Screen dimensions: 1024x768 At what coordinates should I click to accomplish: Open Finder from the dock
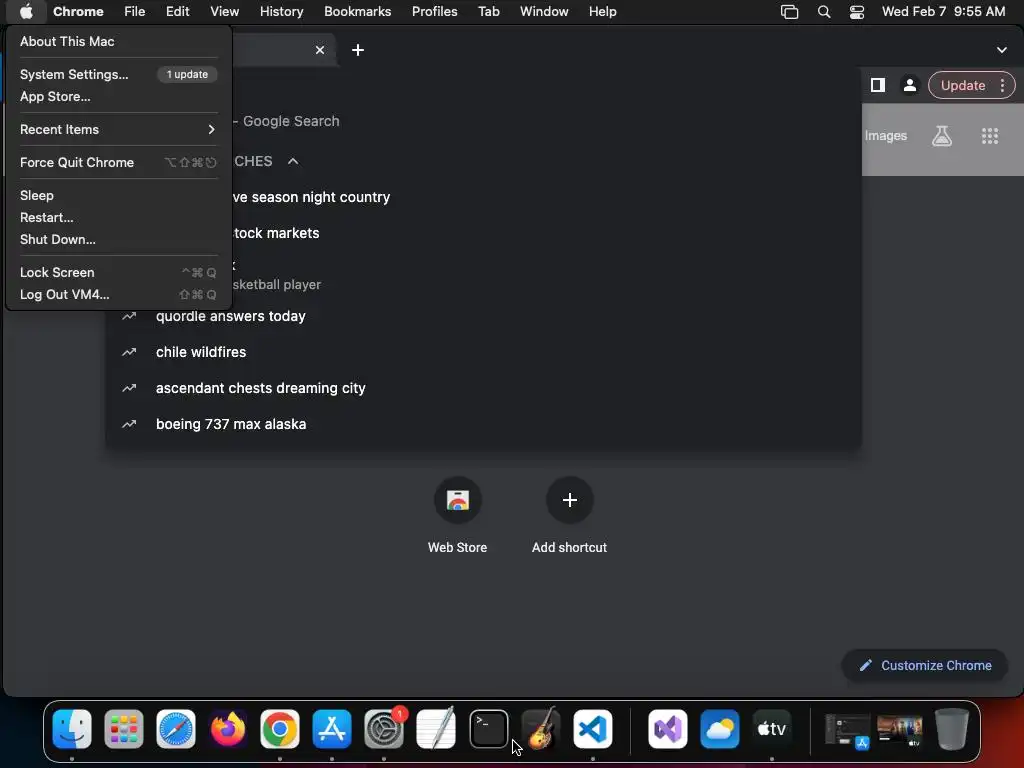tap(72, 729)
